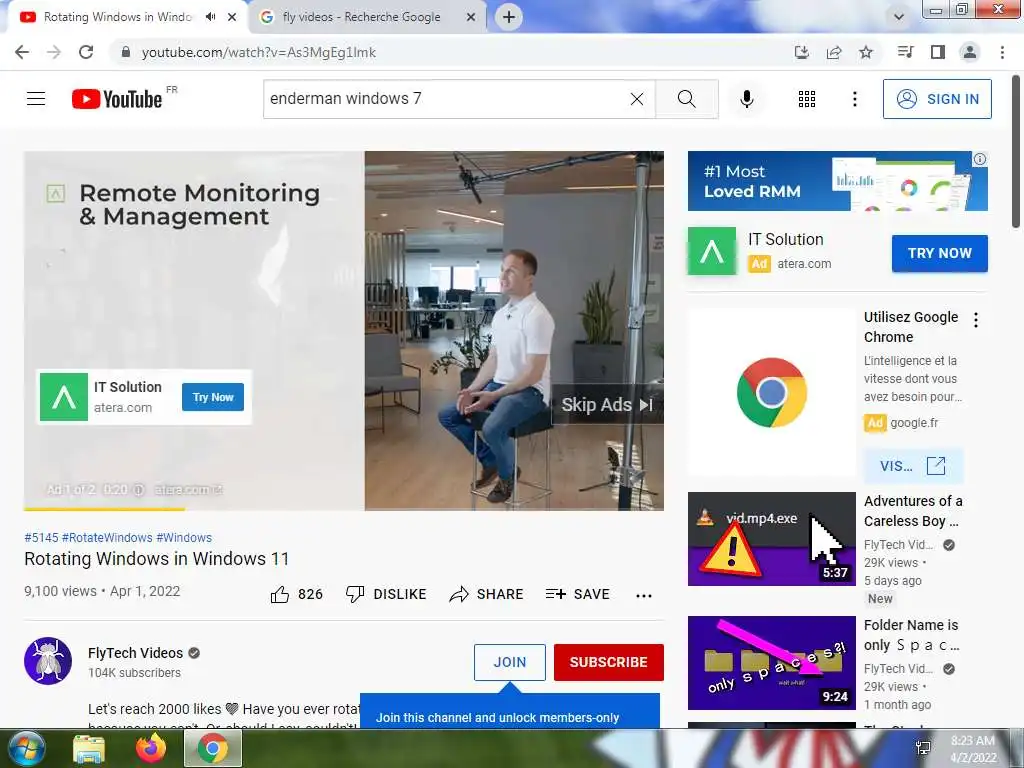Screen dimensions: 1024x768
Task: Open the only spaces folder video thumbnail
Action: (772, 663)
